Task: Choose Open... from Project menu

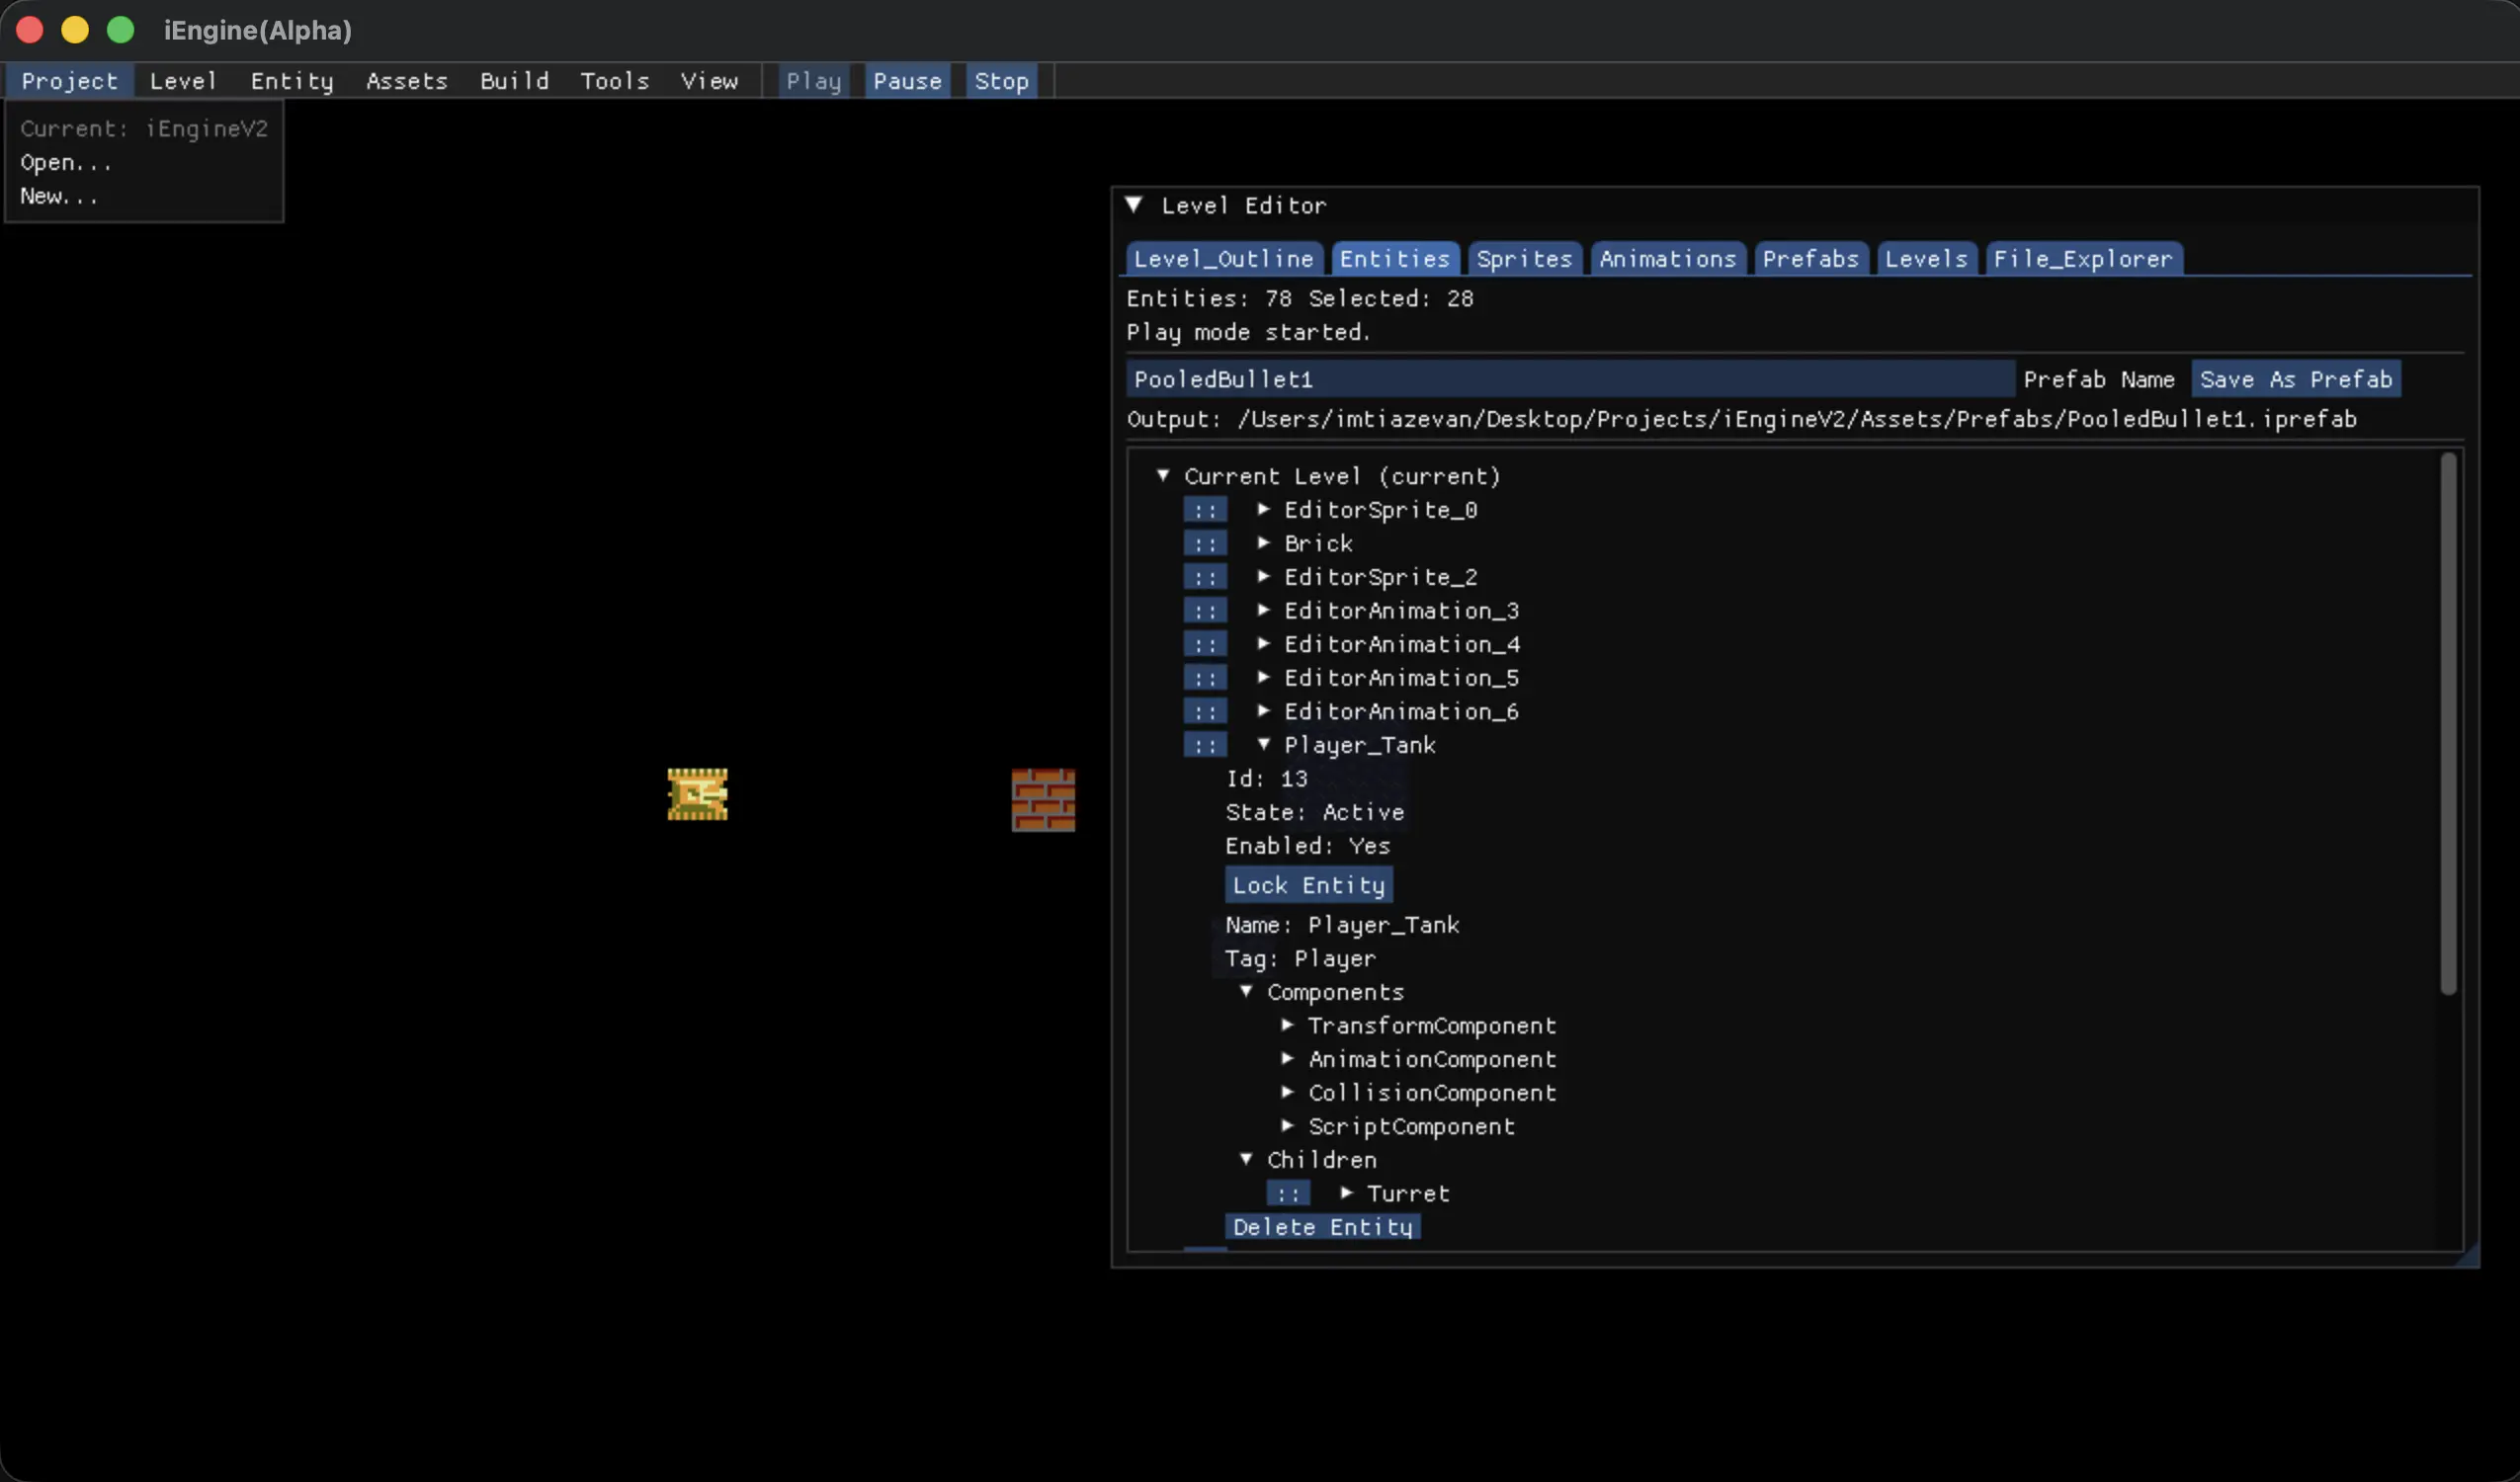Action: coord(66,163)
